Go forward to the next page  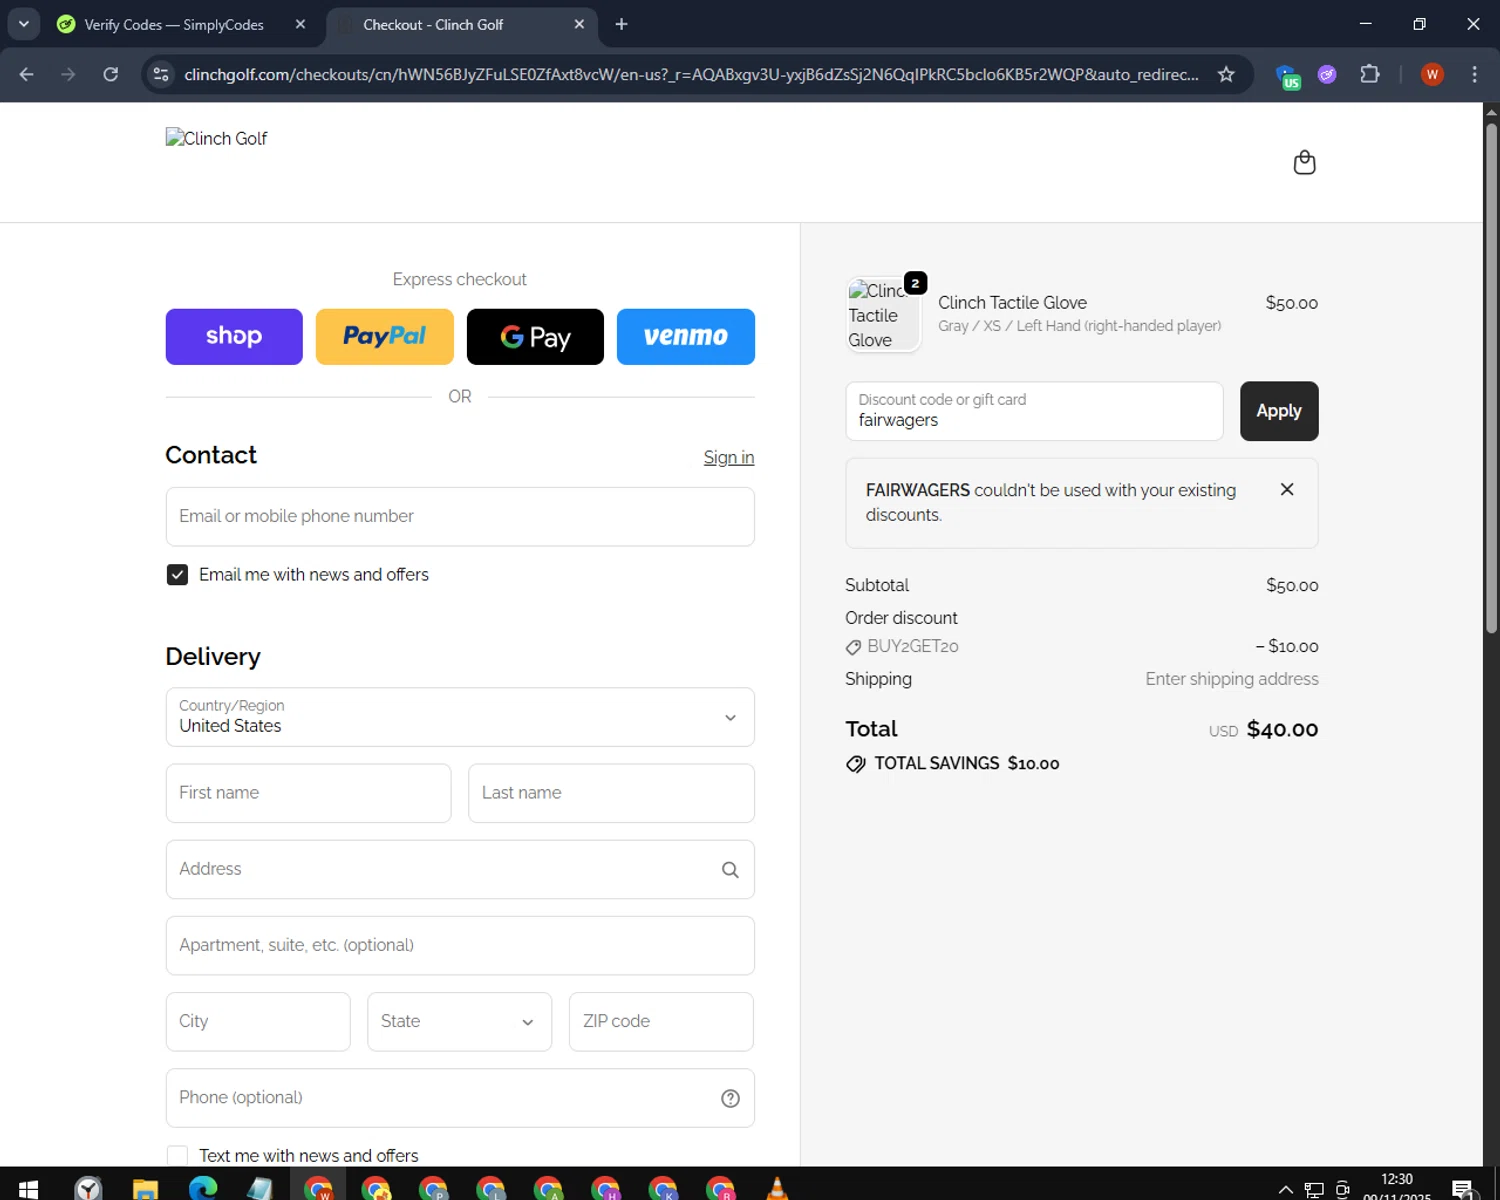tap(68, 74)
